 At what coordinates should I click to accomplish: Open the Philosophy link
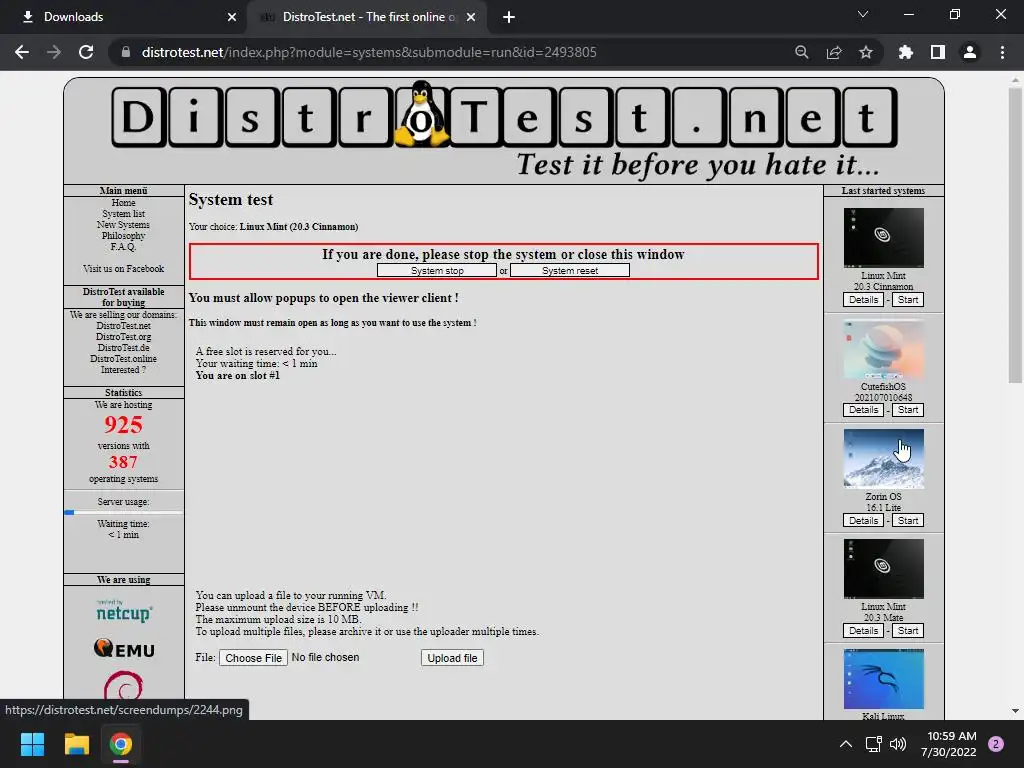point(123,236)
